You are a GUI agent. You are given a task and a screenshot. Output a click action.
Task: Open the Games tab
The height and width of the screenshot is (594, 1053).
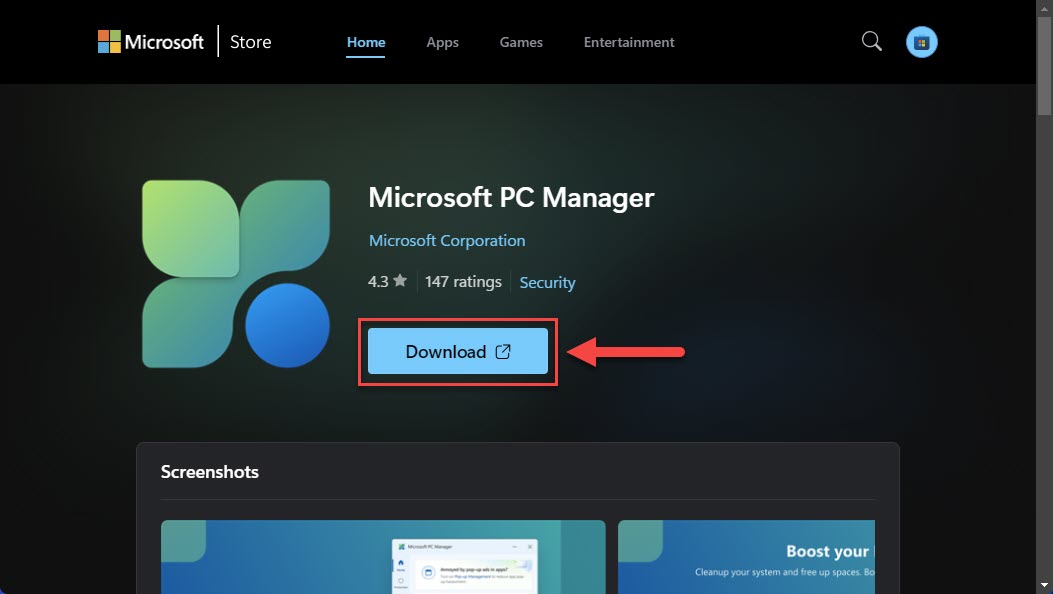tap(521, 42)
